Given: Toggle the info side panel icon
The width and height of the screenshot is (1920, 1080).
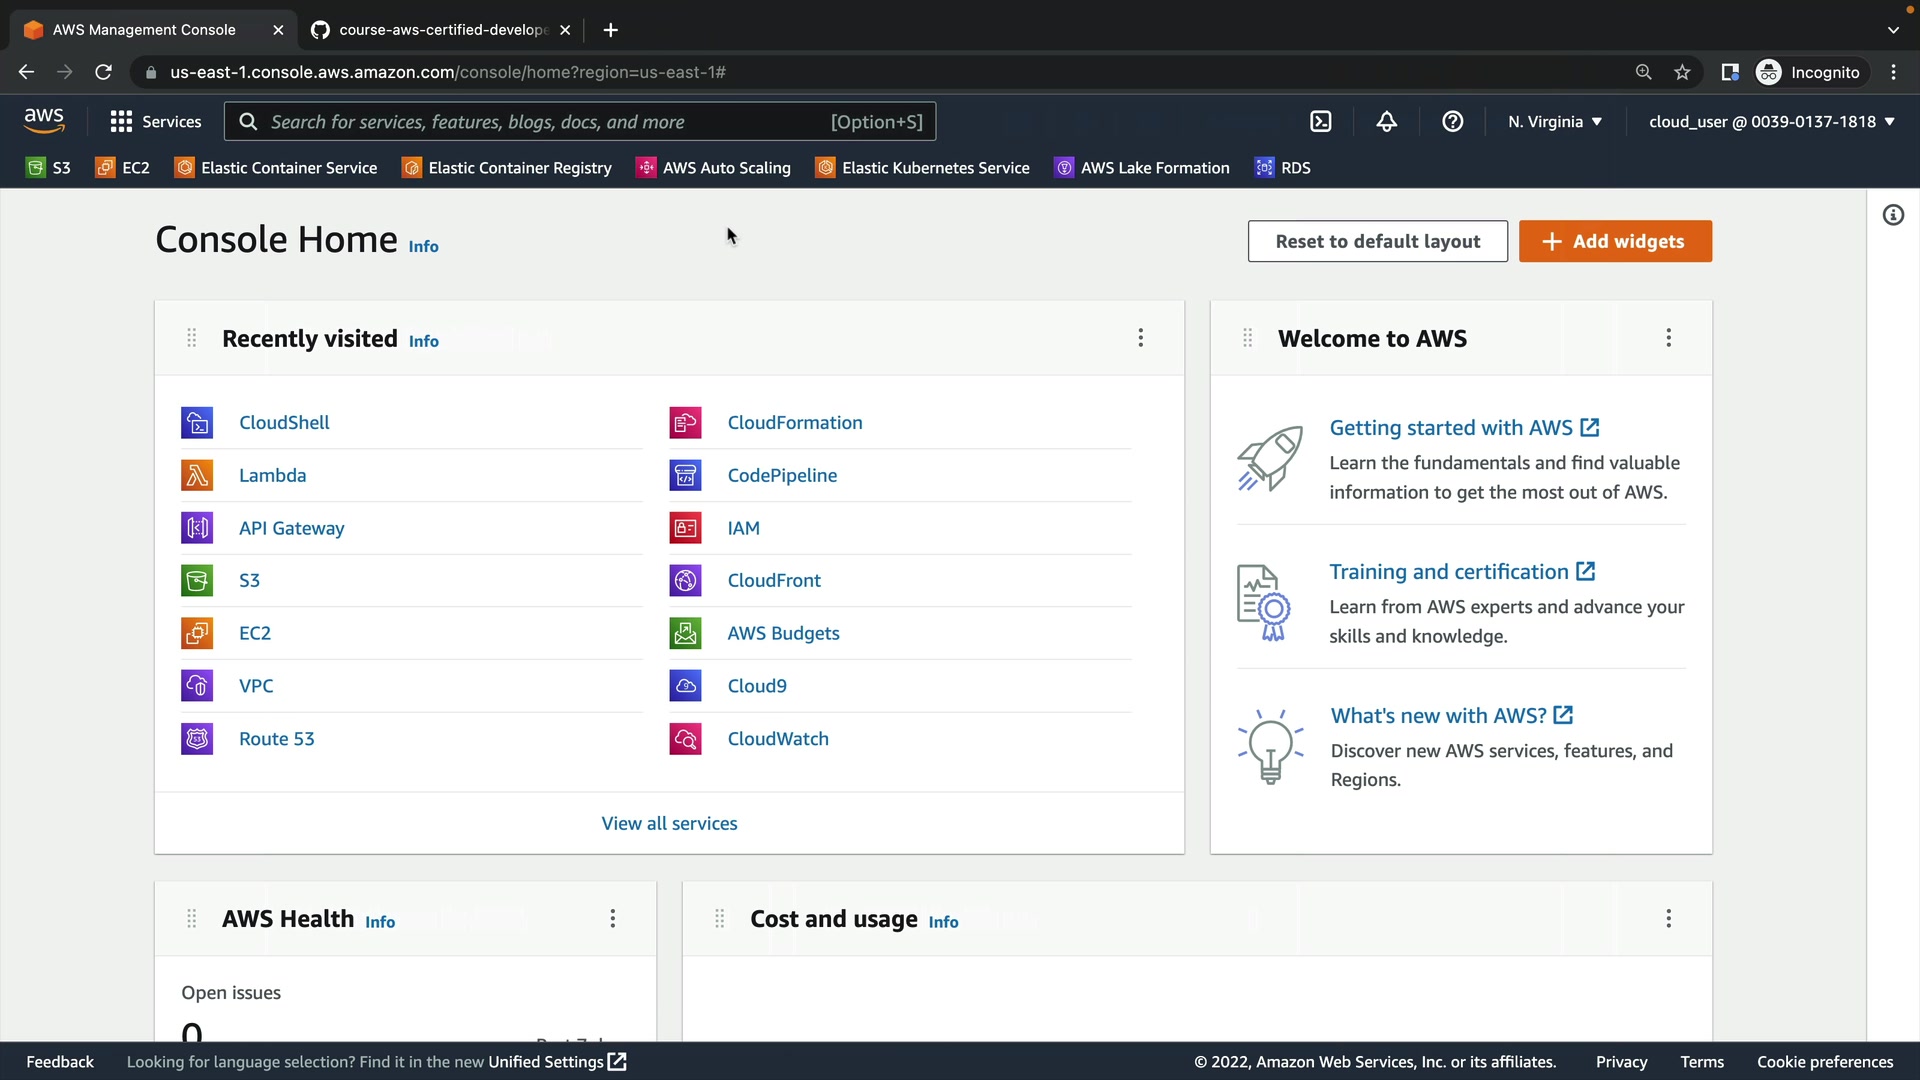Looking at the screenshot, I should (x=1893, y=215).
